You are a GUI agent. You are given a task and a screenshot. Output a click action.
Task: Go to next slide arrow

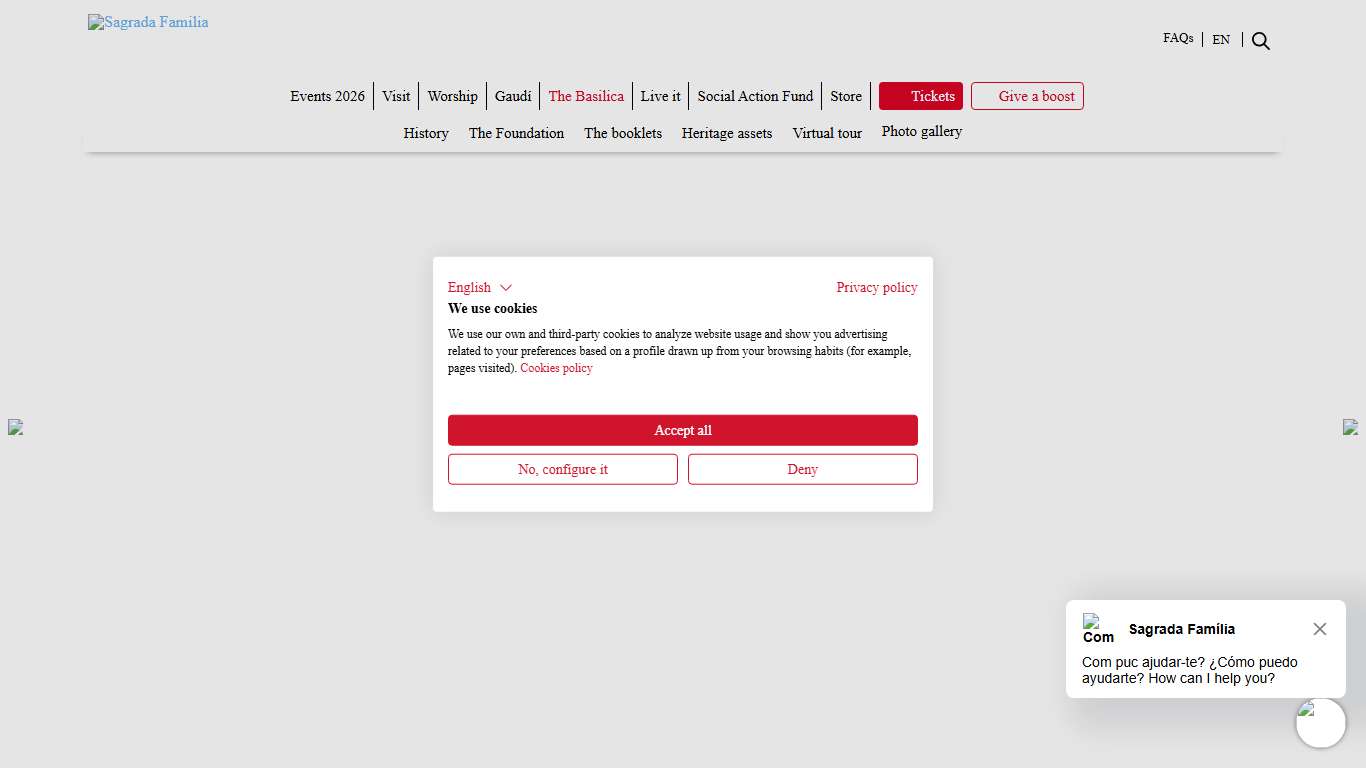pos(1350,427)
